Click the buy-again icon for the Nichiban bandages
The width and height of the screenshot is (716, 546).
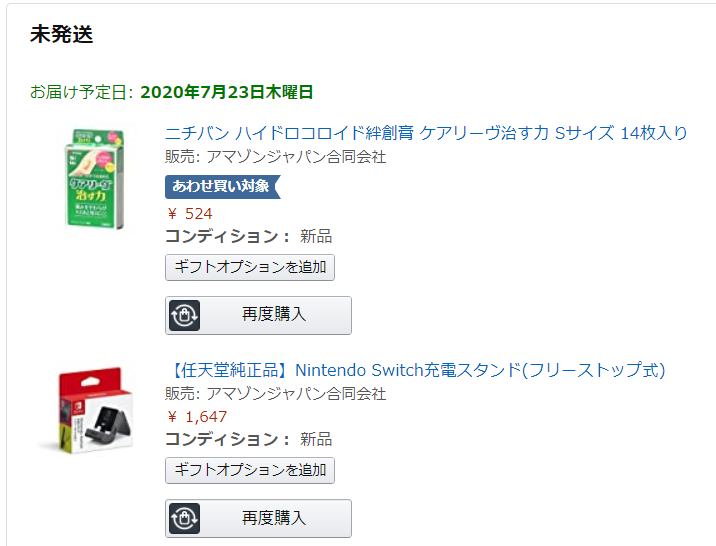tap(185, 315)
